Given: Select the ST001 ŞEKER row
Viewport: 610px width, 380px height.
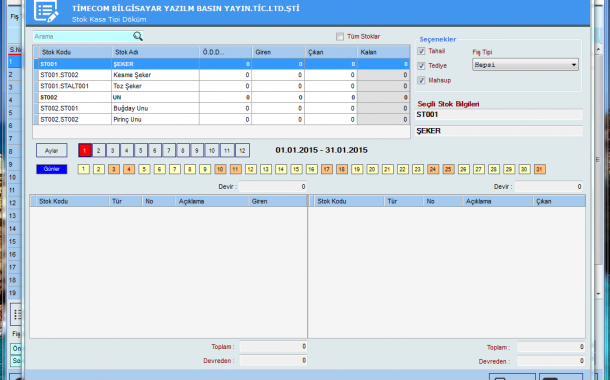Looking at the screenshot, I should [x=222, y=64].
